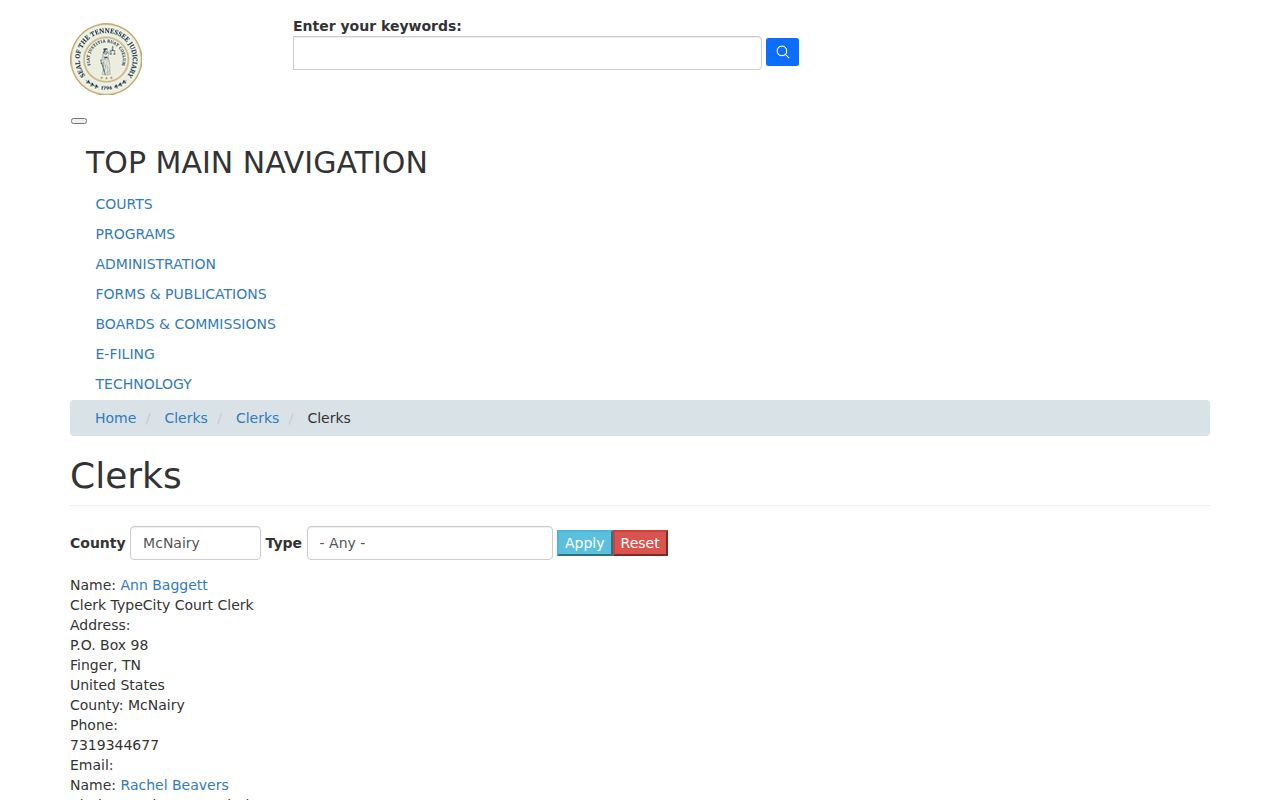
Task: Open the E-FILING navigation link
Action: (x=125, y=354)
